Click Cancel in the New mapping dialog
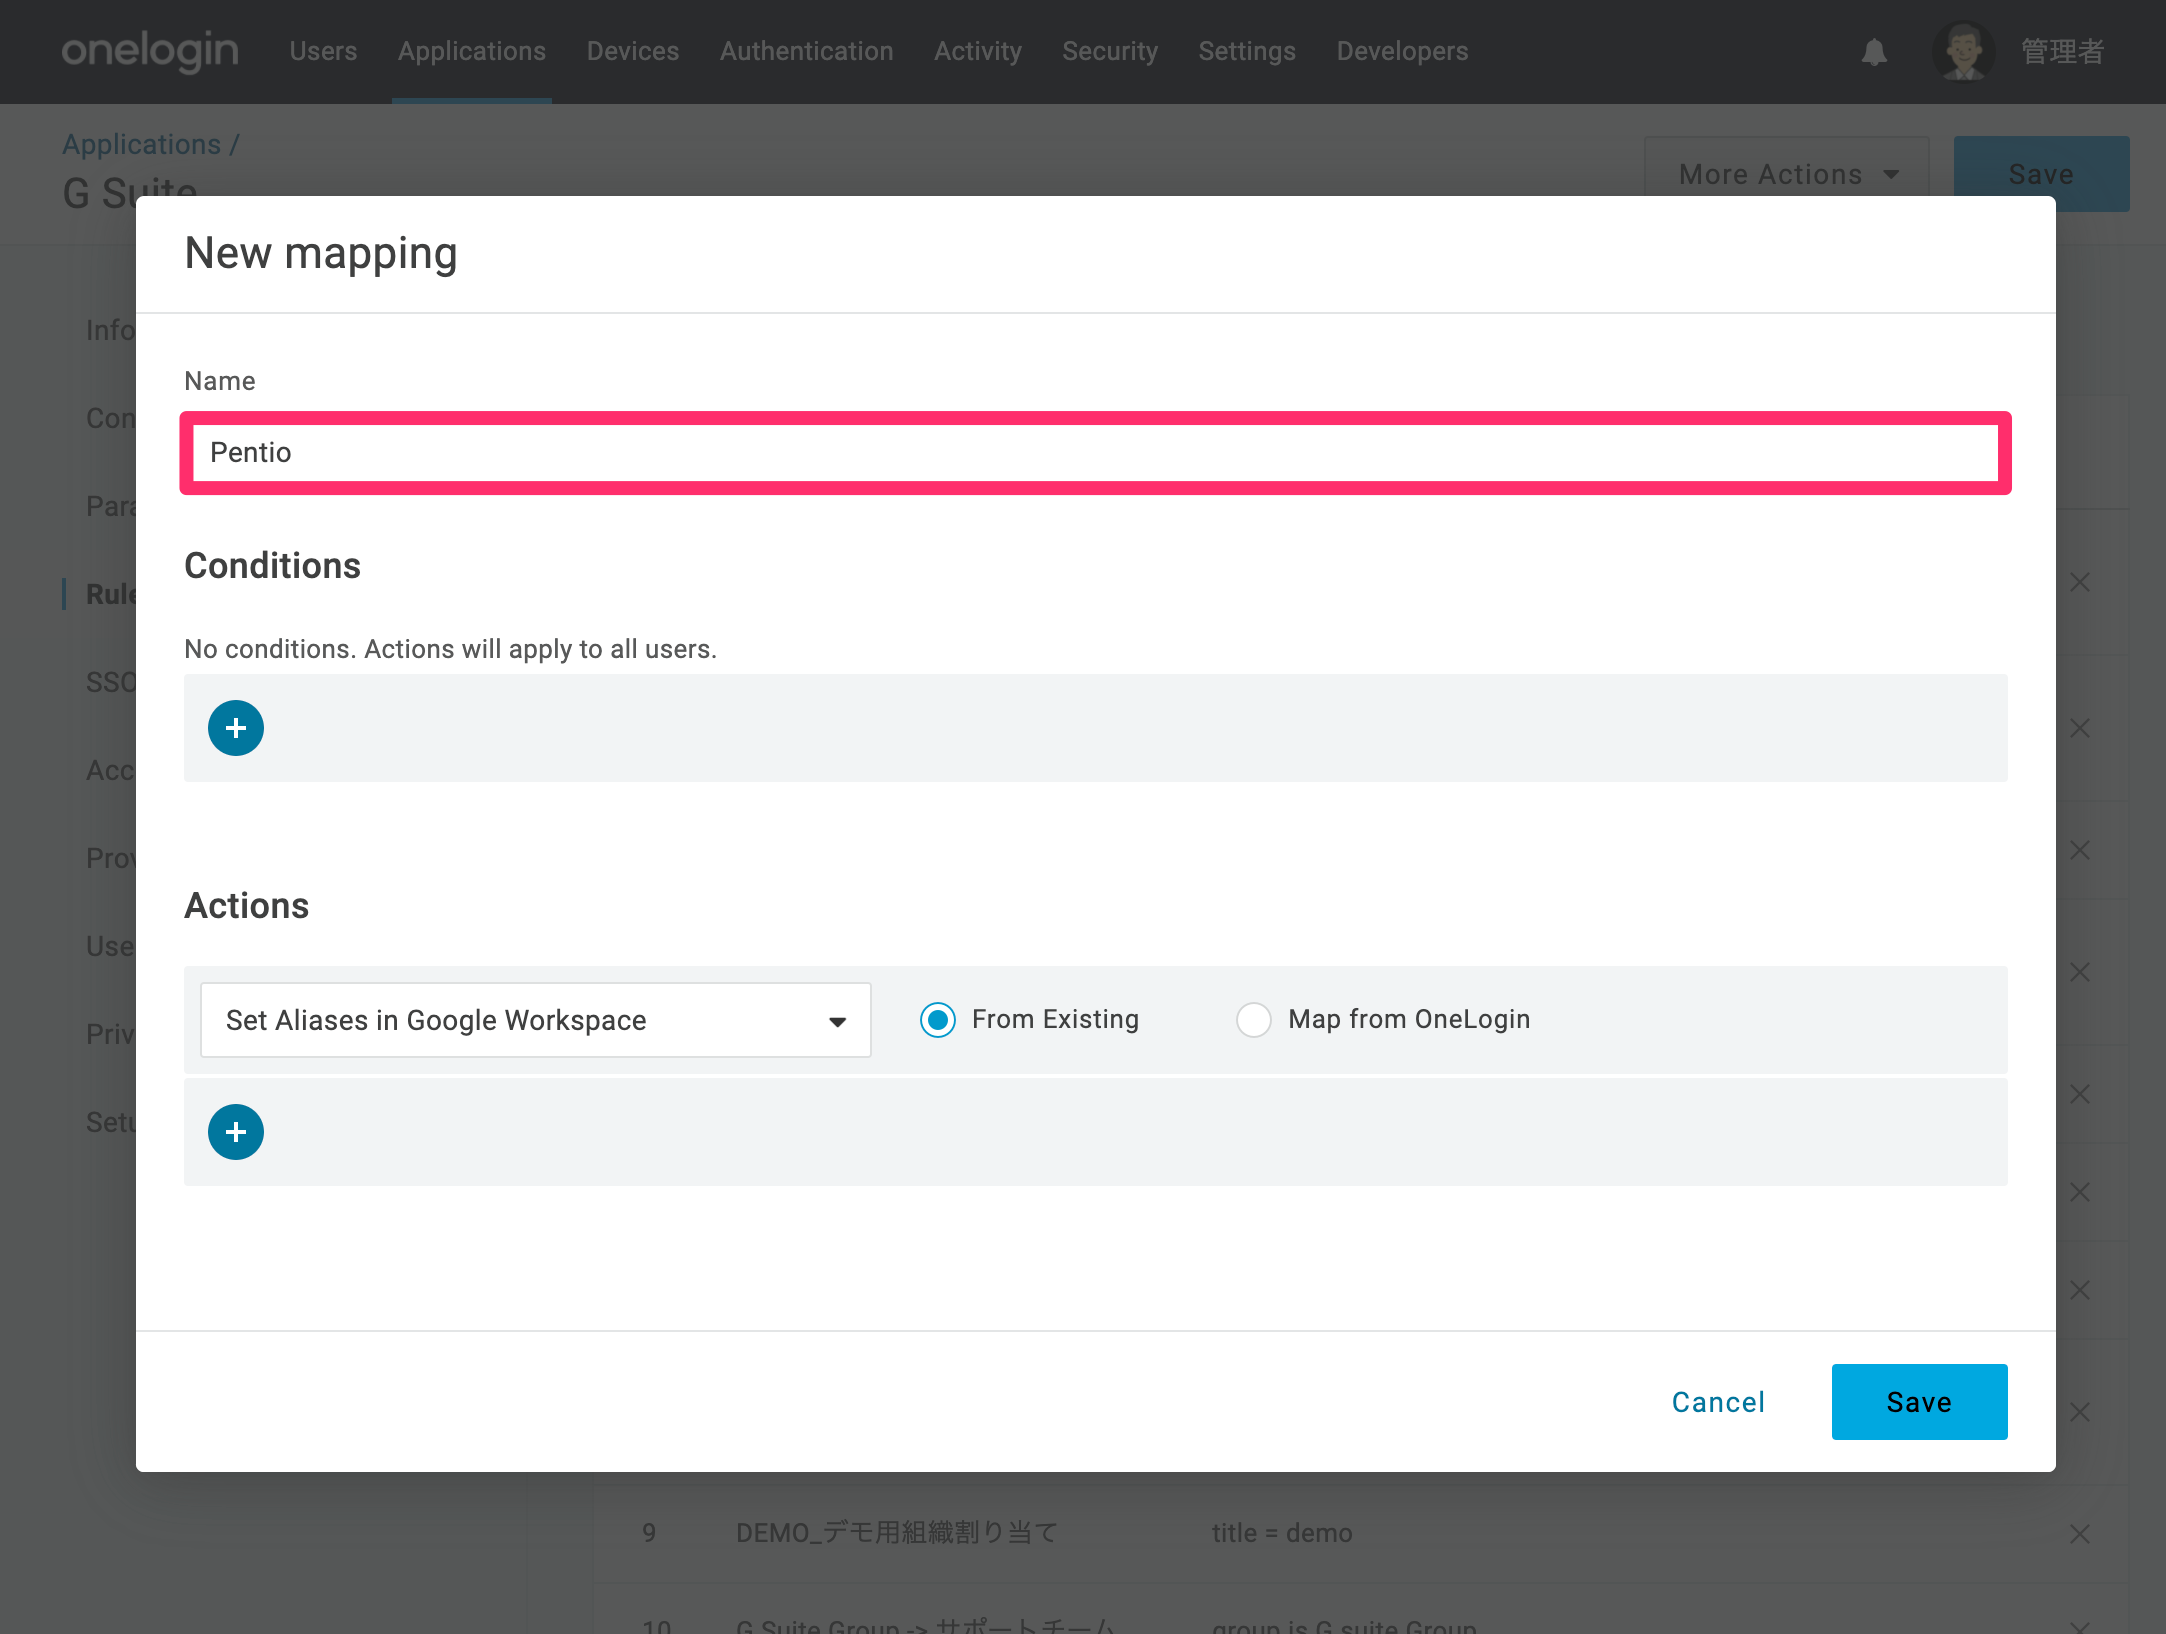This screenshot has width=2166, height=1634. (x=1719, y=1402)
